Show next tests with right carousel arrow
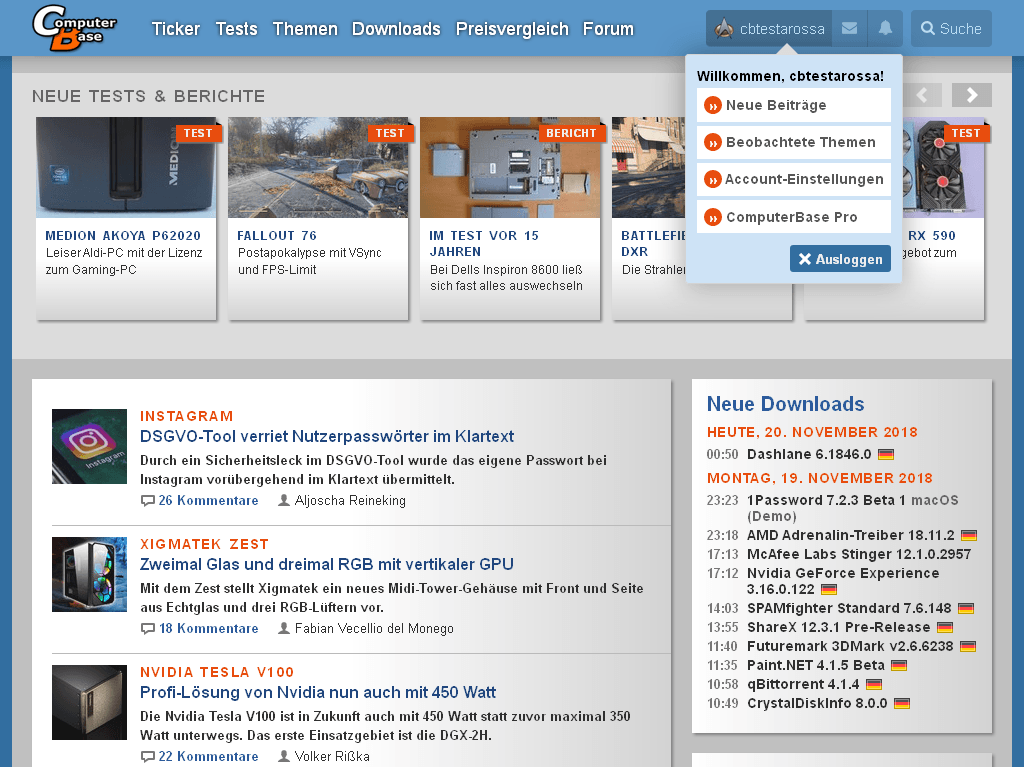 (972, 95)
